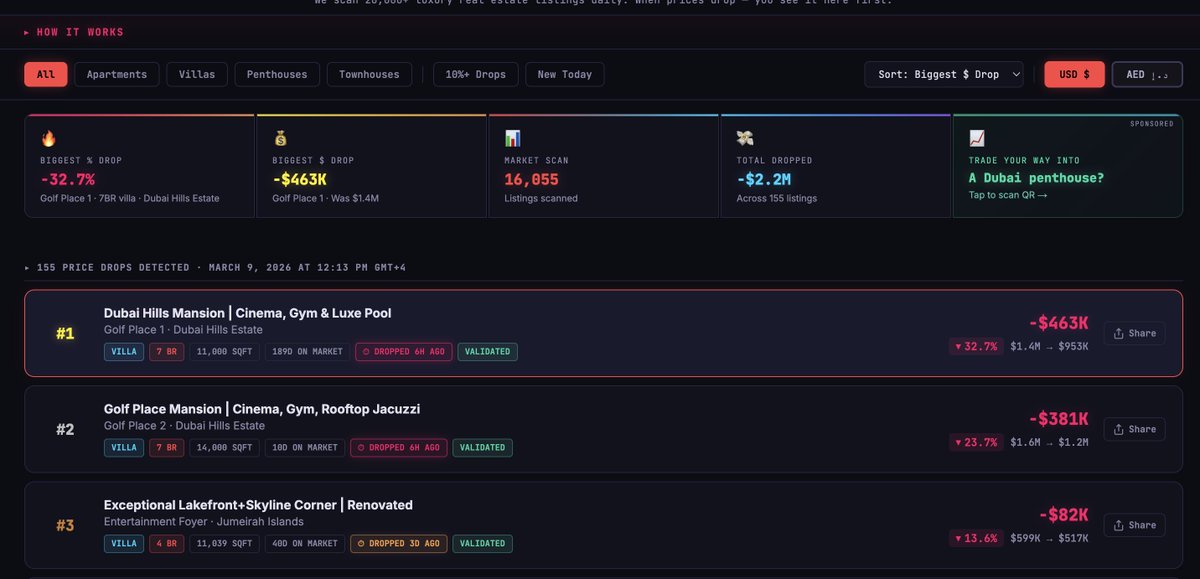Screen dimensions: 1200x579
Task: Click the 189D ON MARKET tag
Action: click(308, 352)
